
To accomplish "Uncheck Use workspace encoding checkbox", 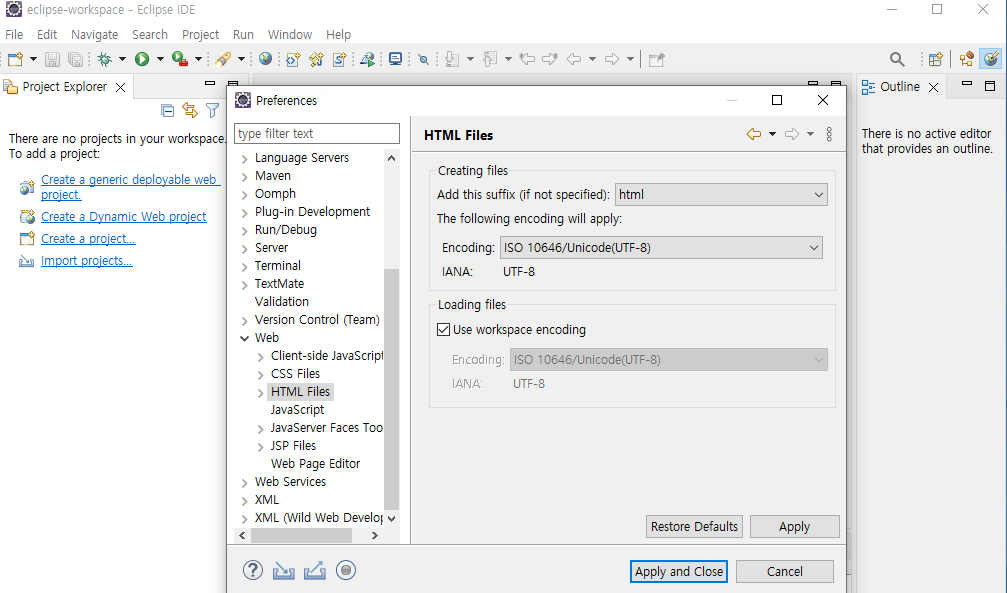I will (444, 330).
